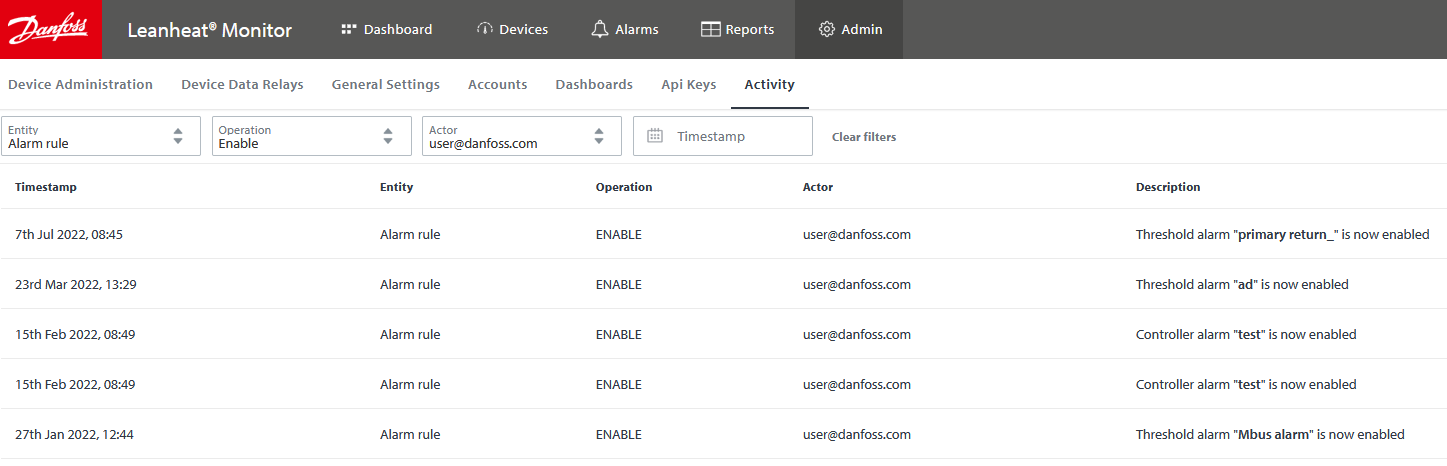Viewport: 1447px width, 466px height.
Task: Switch to the Accounts tab
Action: click(x=497, y=84)
